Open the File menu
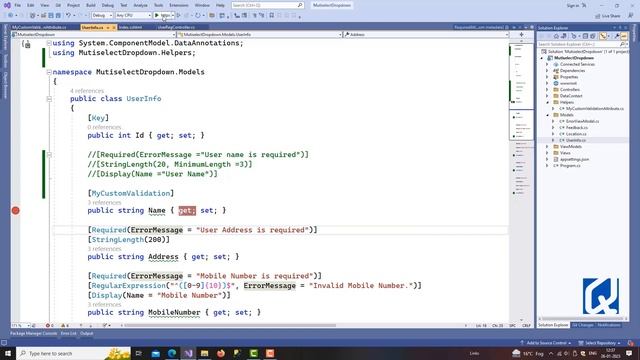The height and width of the screenshot is (360, 640). coord(18,5)
